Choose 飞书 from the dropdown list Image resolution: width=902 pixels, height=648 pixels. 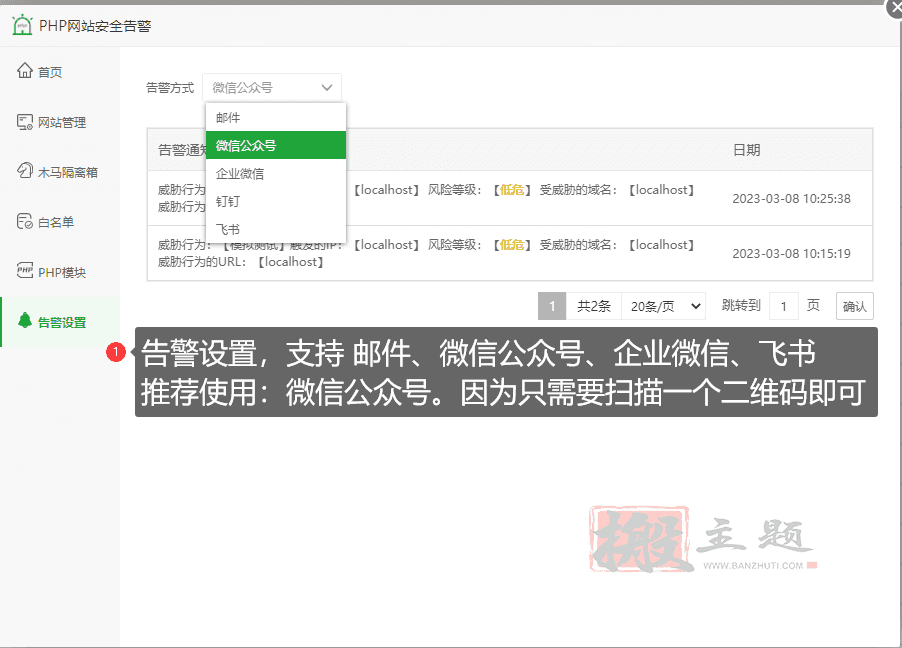click(x=276, y=229)
